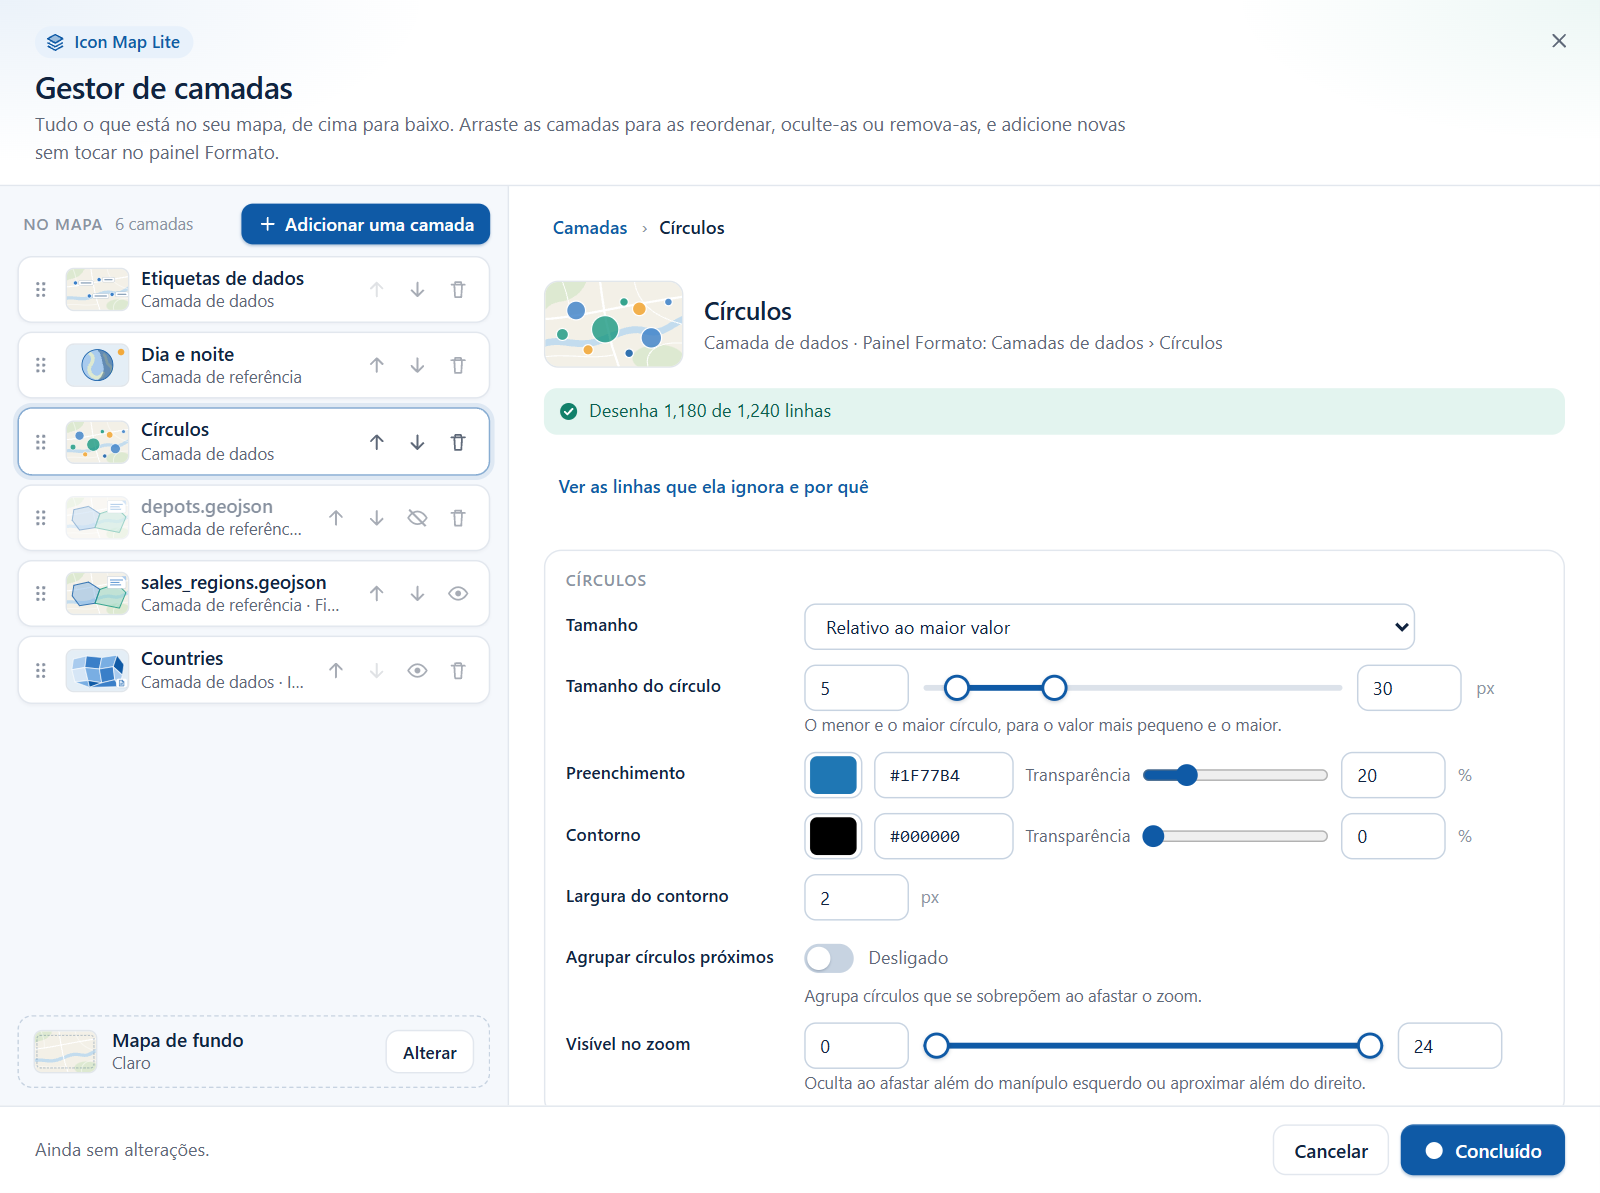The height and width of the screenshot is (1193, 1600).
Task: Toggle Agrupar círculos próximos switch
Action: coord(829,958)
